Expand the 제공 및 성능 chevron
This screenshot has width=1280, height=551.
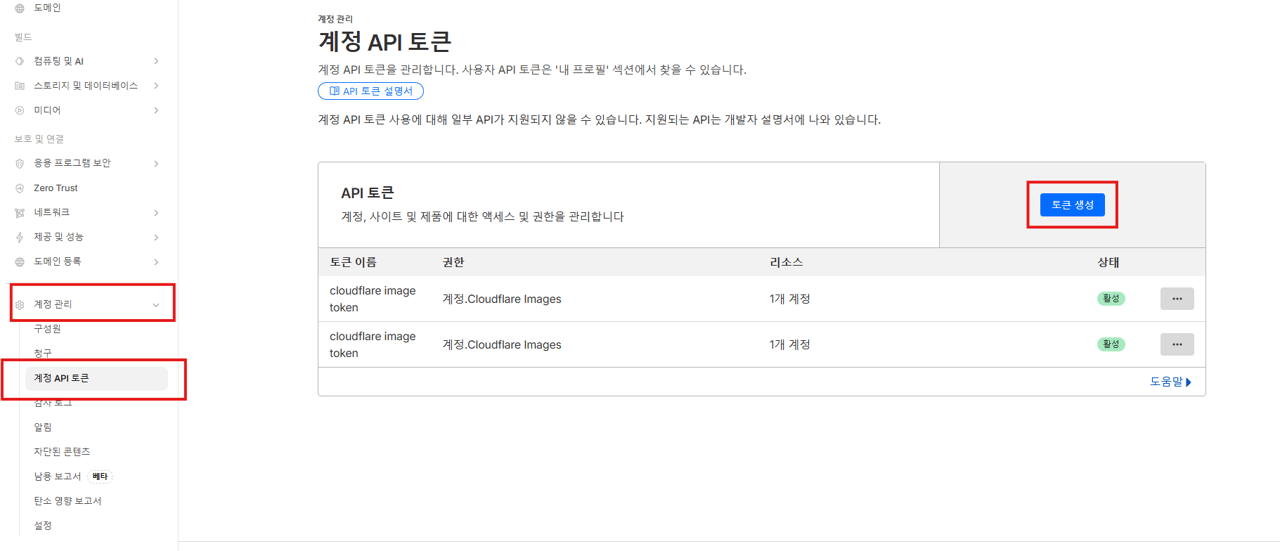click(156, 237)
